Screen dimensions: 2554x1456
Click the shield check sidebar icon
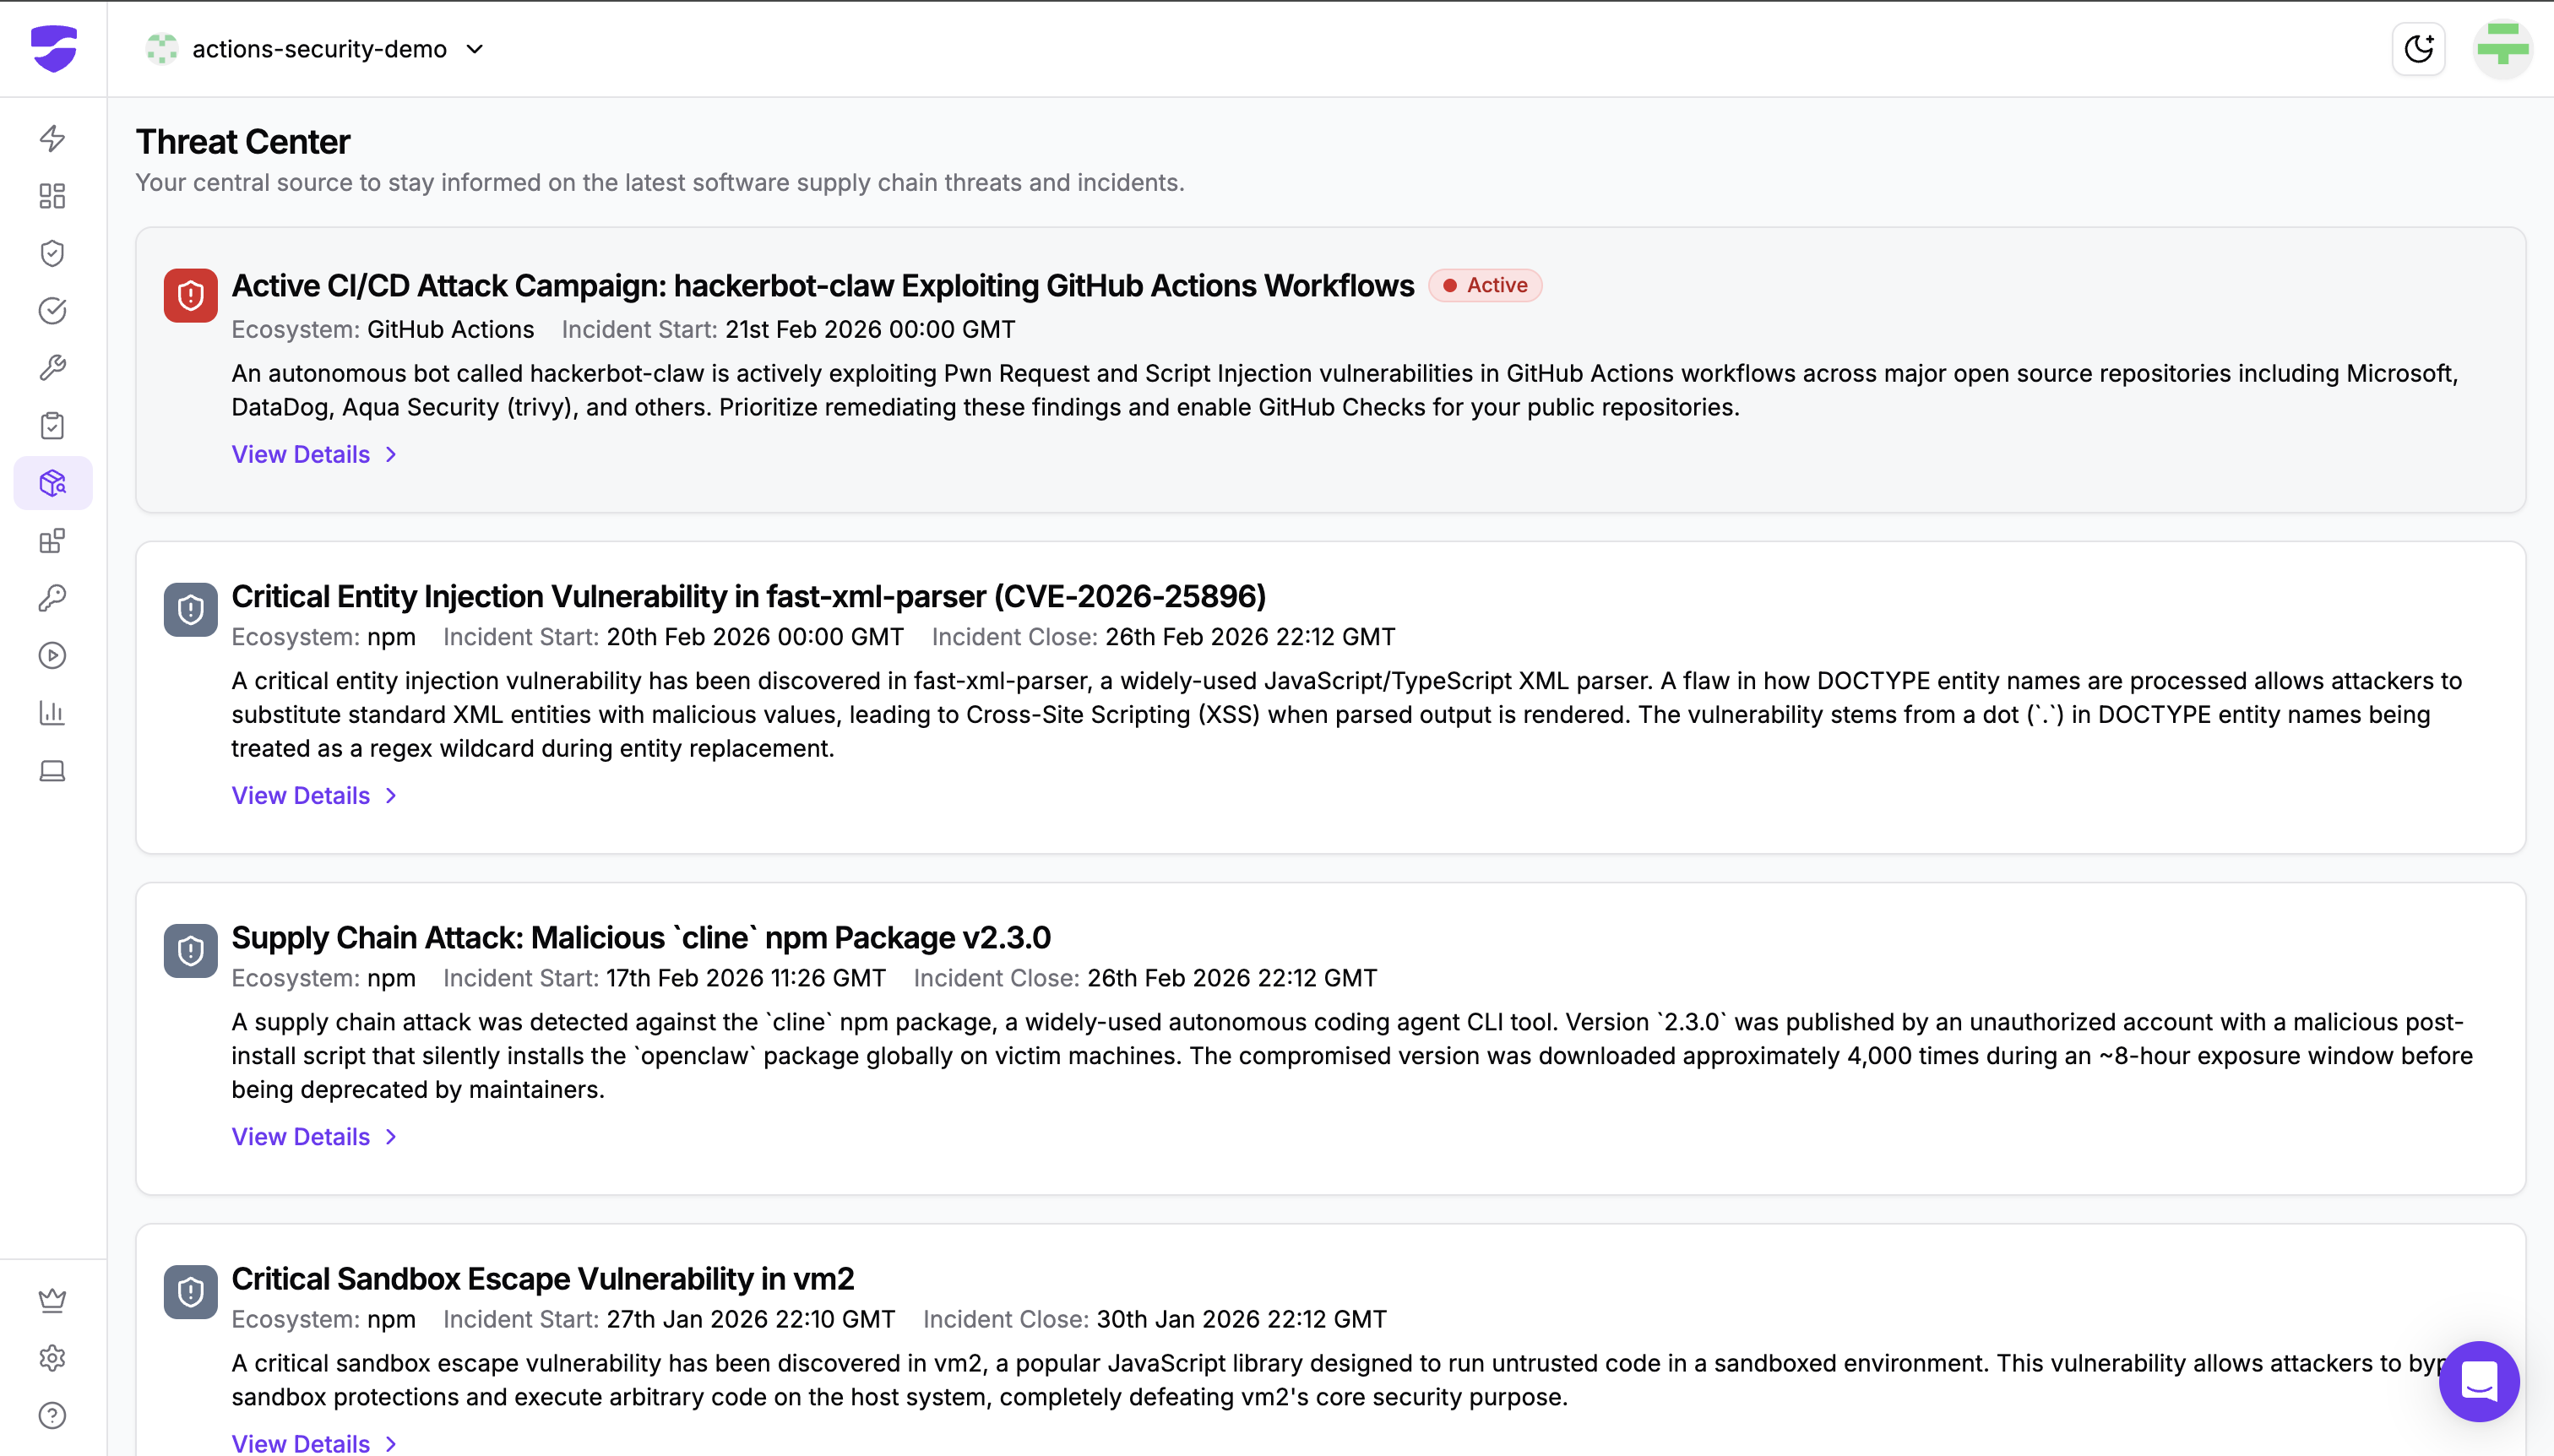tap(52, 253)
